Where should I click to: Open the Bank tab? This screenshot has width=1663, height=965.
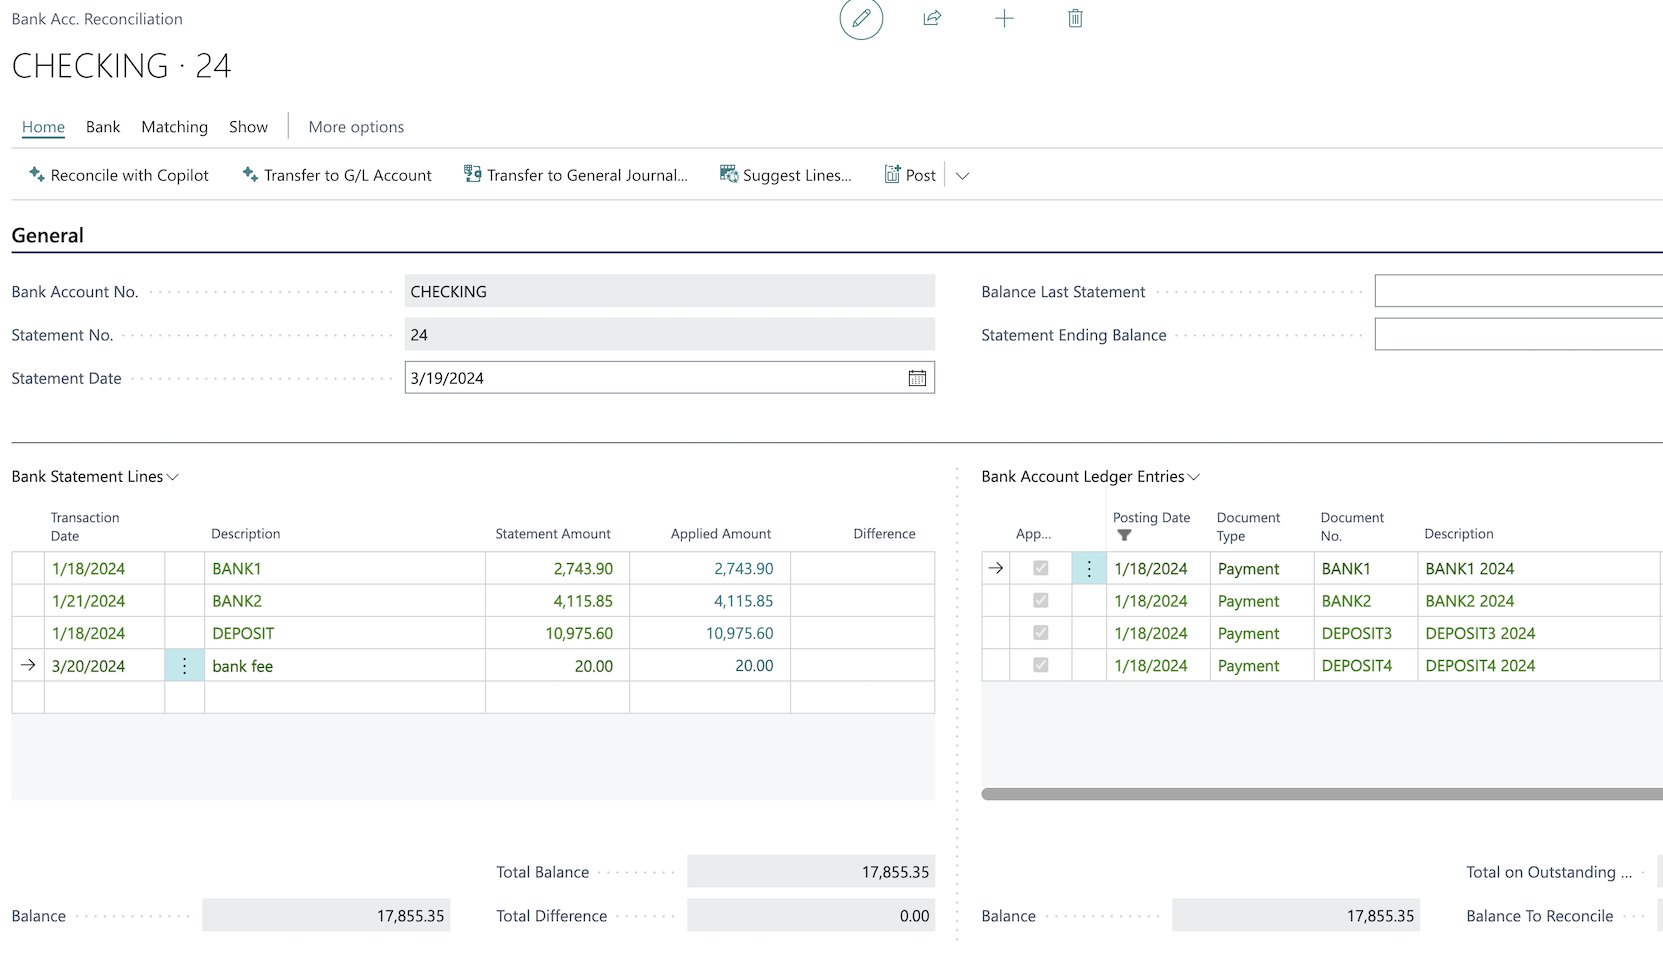[103, 127]
